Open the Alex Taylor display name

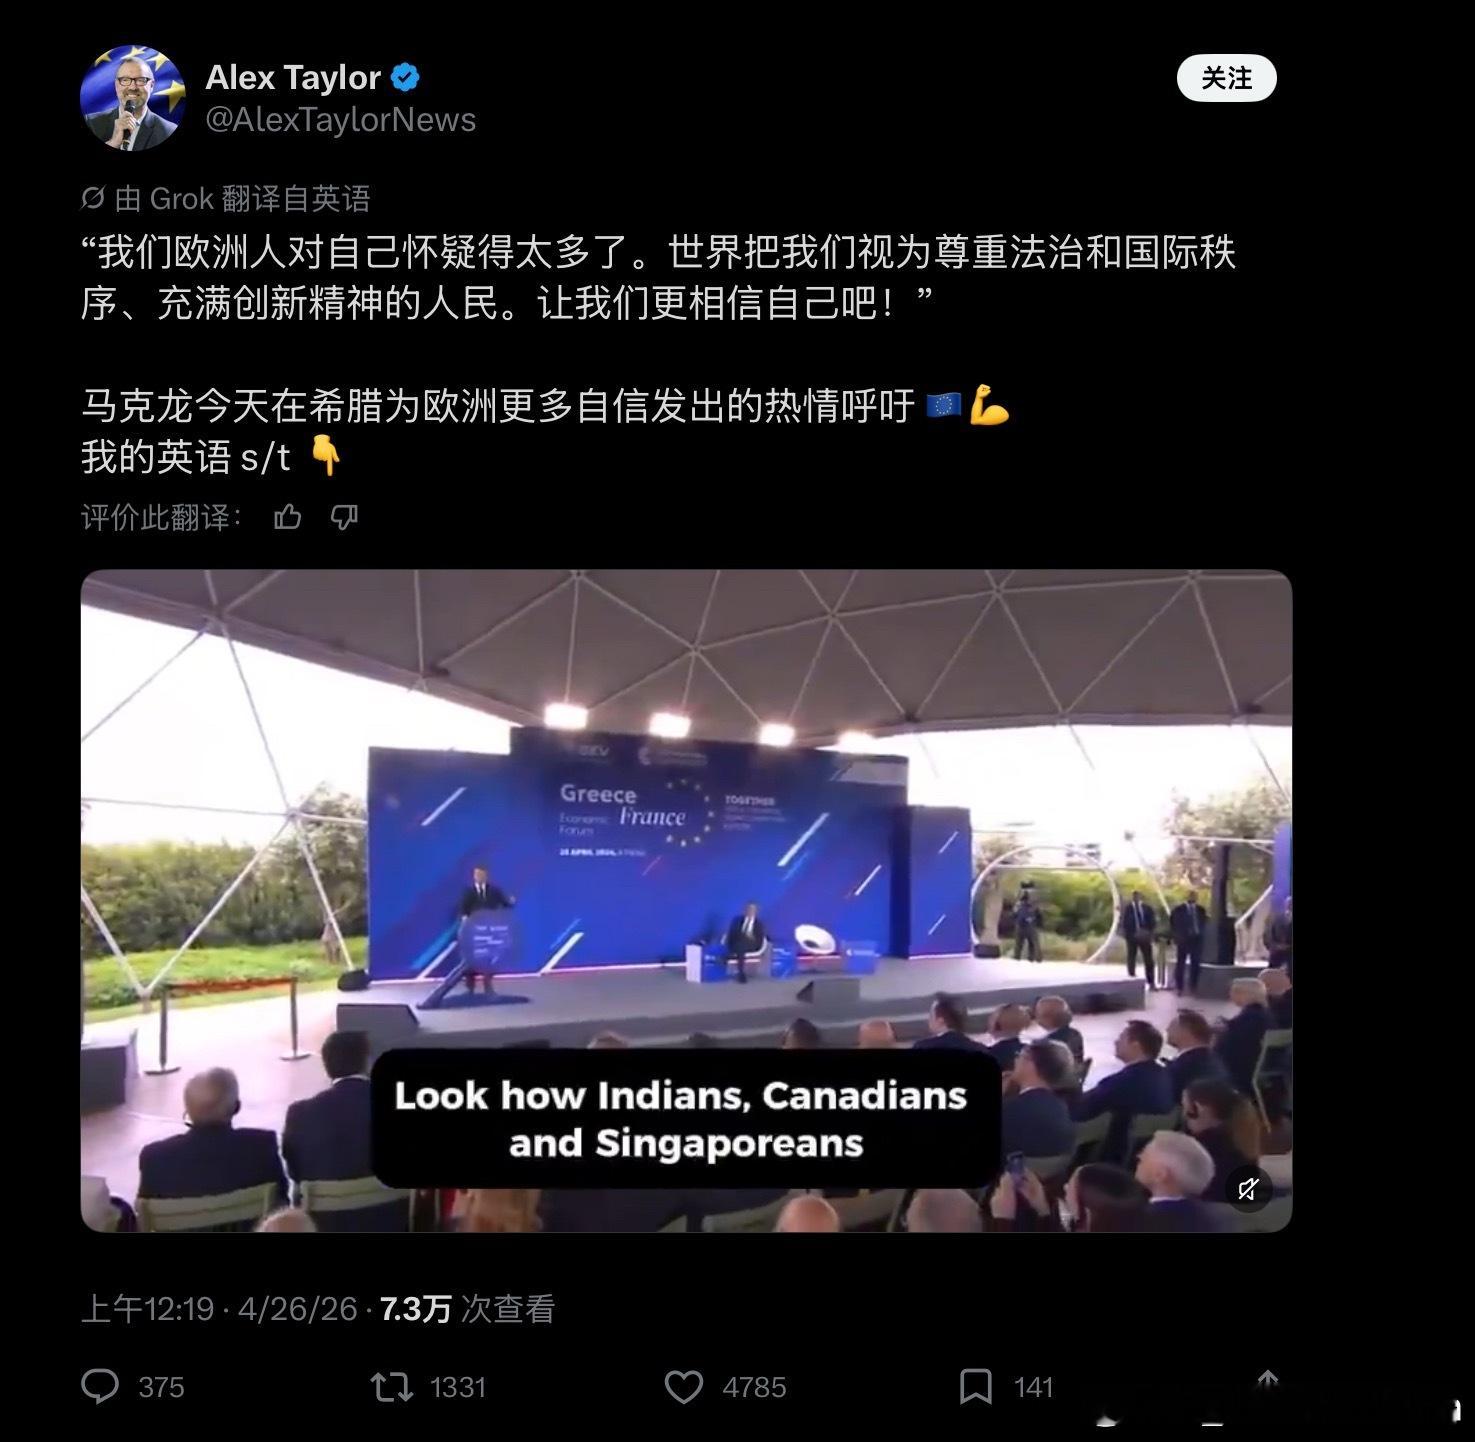(293, 77)
